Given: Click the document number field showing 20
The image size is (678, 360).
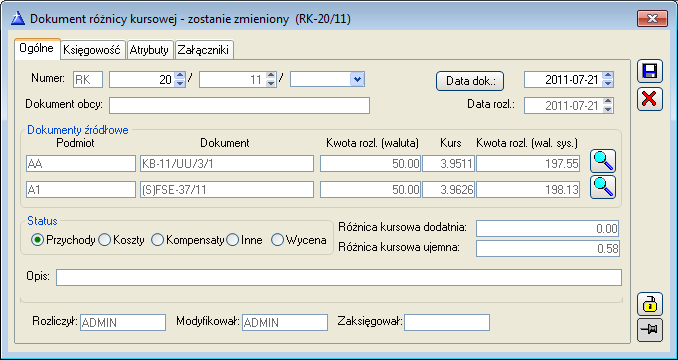Looking at the screenshot, I should coord(142,80).
